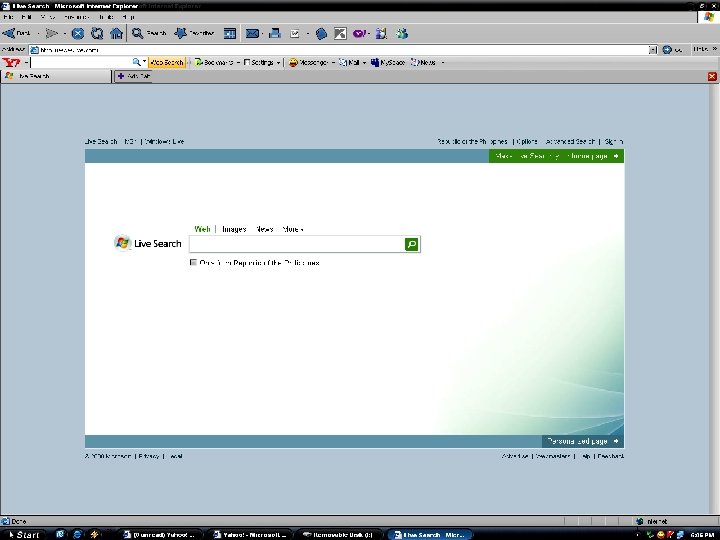Open Yahoo Messenger smiley button
Screen dimensions: 720x540
(x=308, y=62)
